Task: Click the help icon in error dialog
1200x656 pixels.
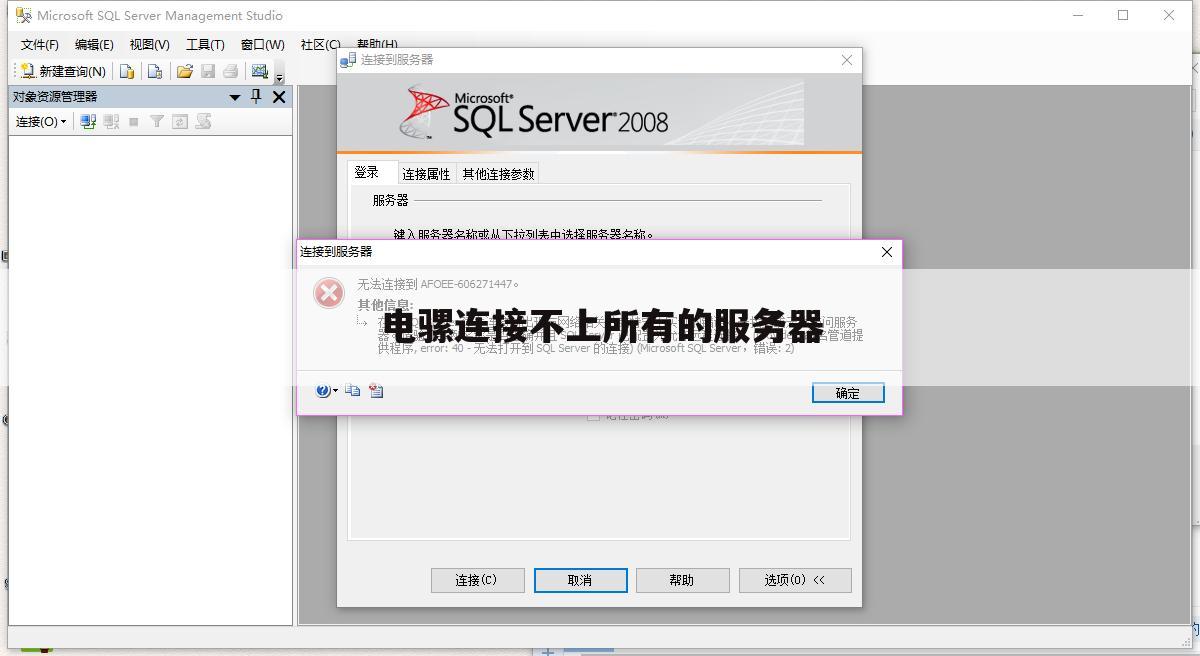Action: click(323, 391)
